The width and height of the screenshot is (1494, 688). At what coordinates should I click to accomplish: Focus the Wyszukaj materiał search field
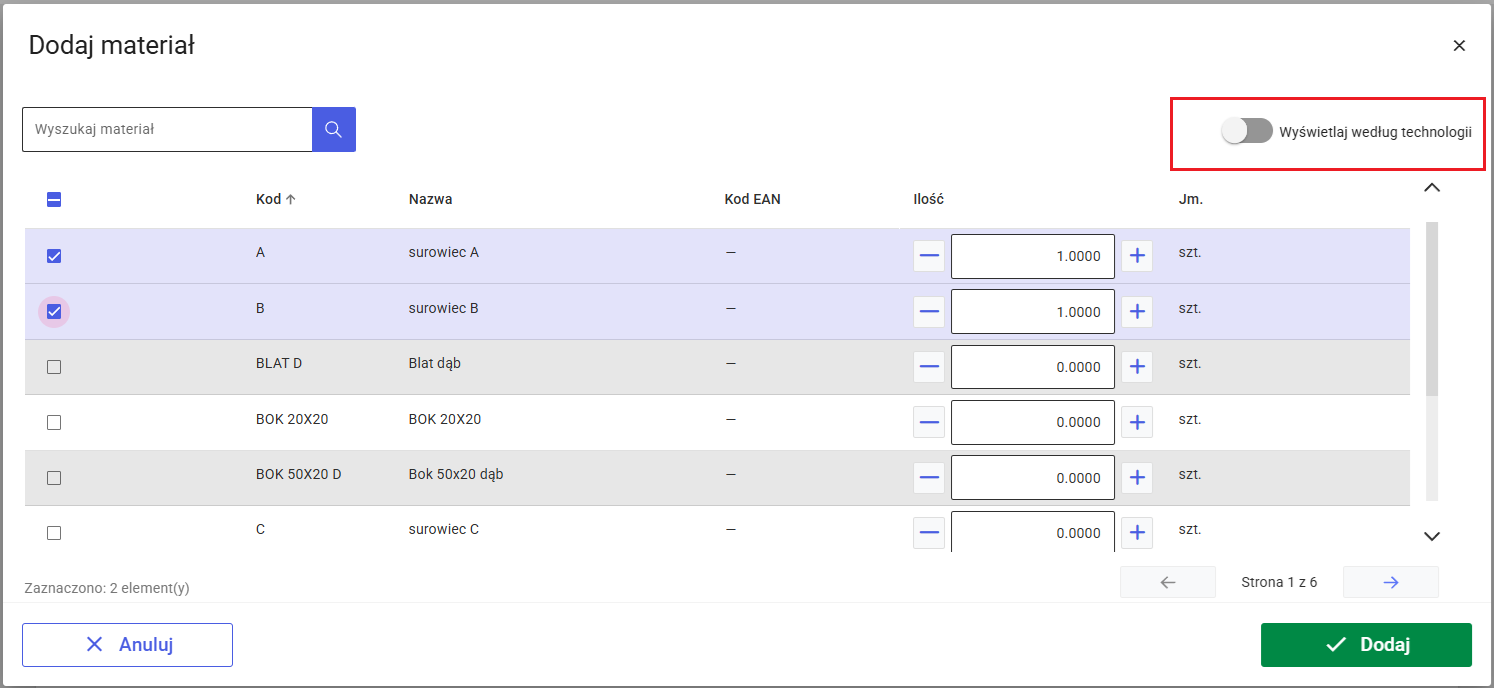(x=167, y=129)
